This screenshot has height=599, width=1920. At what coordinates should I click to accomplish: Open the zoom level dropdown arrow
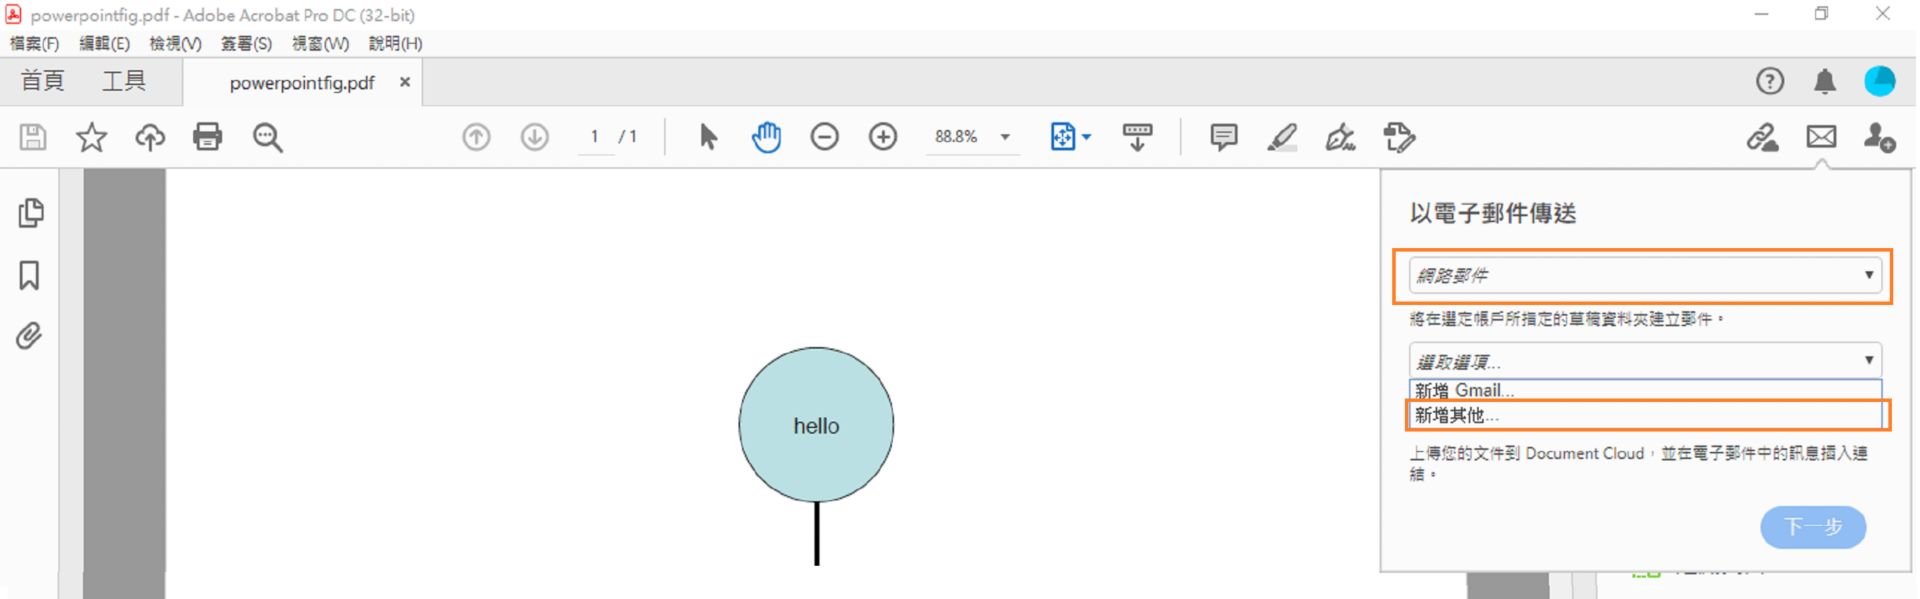(x=1005, y=137)
